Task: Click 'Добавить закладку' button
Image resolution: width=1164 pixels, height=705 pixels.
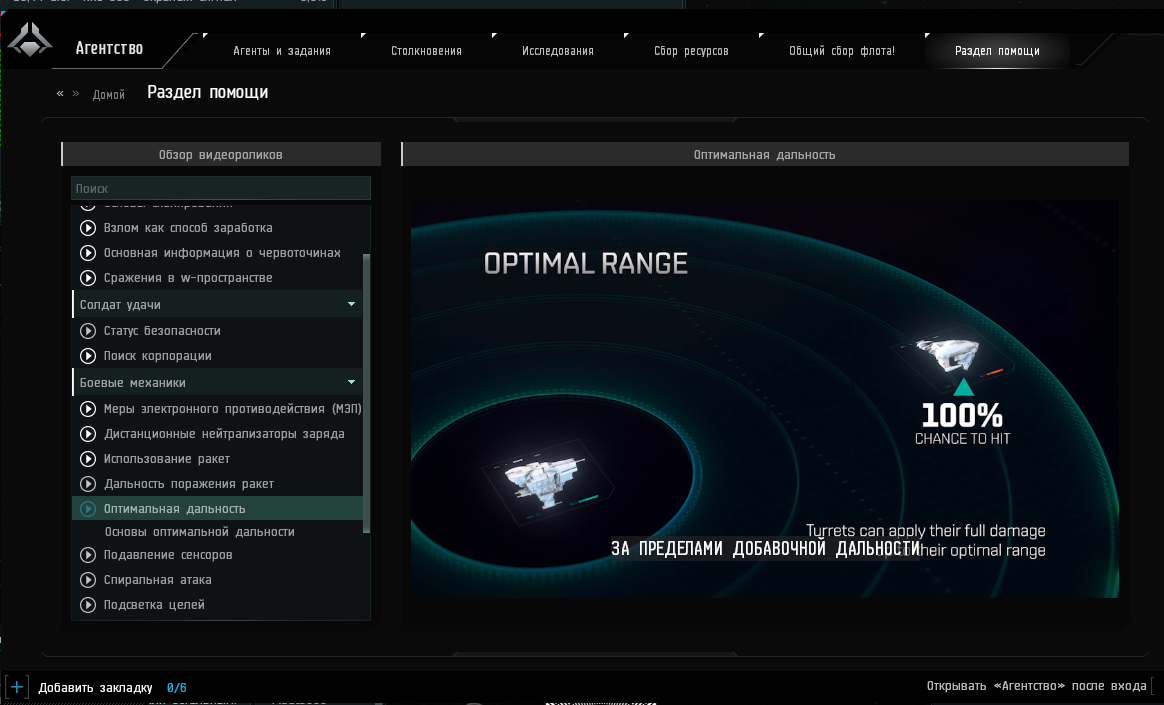Action: (95, 688)
